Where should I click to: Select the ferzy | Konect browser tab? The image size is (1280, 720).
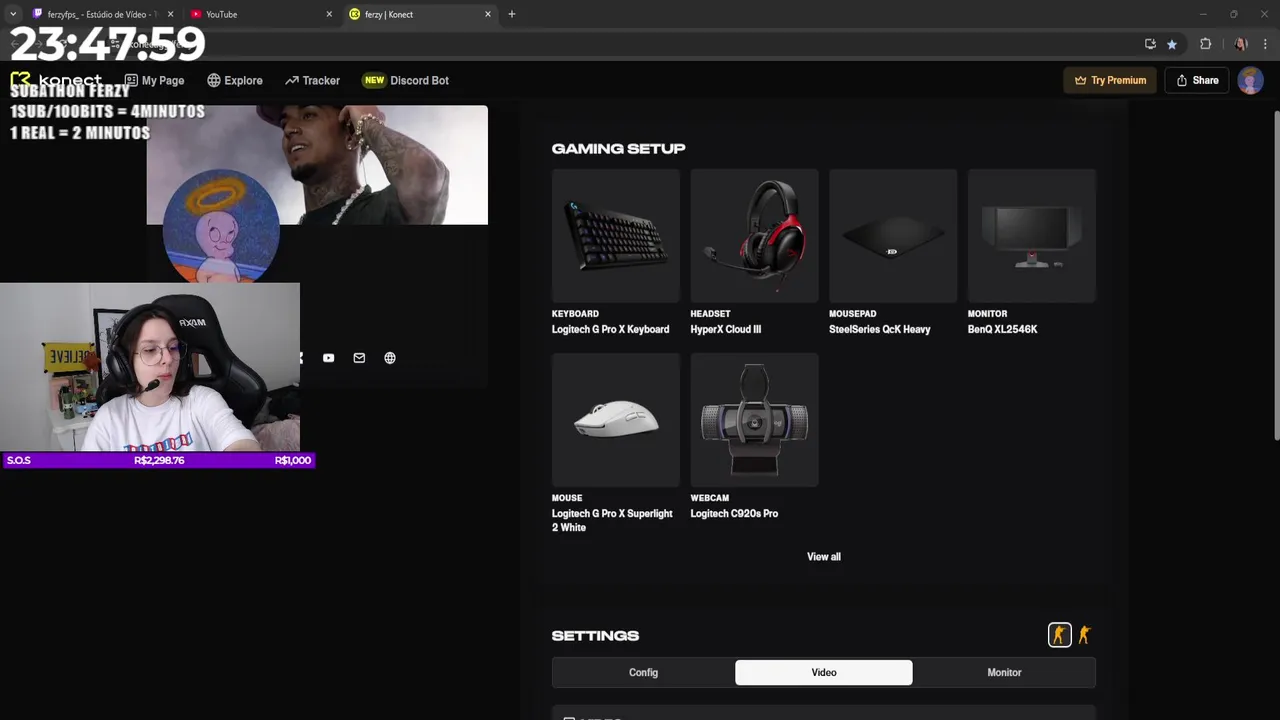tap(421, 14)
